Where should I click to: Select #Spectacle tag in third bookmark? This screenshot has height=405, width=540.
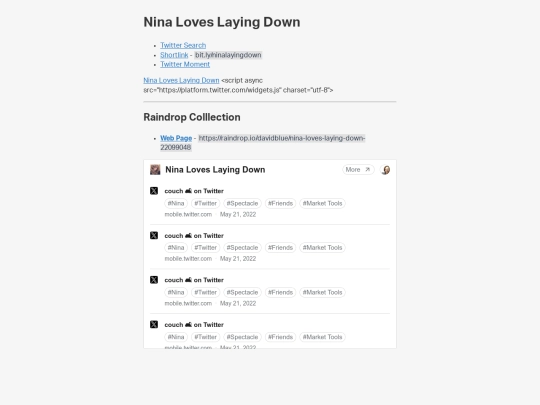pyautogui.click(x=242, y=292)
